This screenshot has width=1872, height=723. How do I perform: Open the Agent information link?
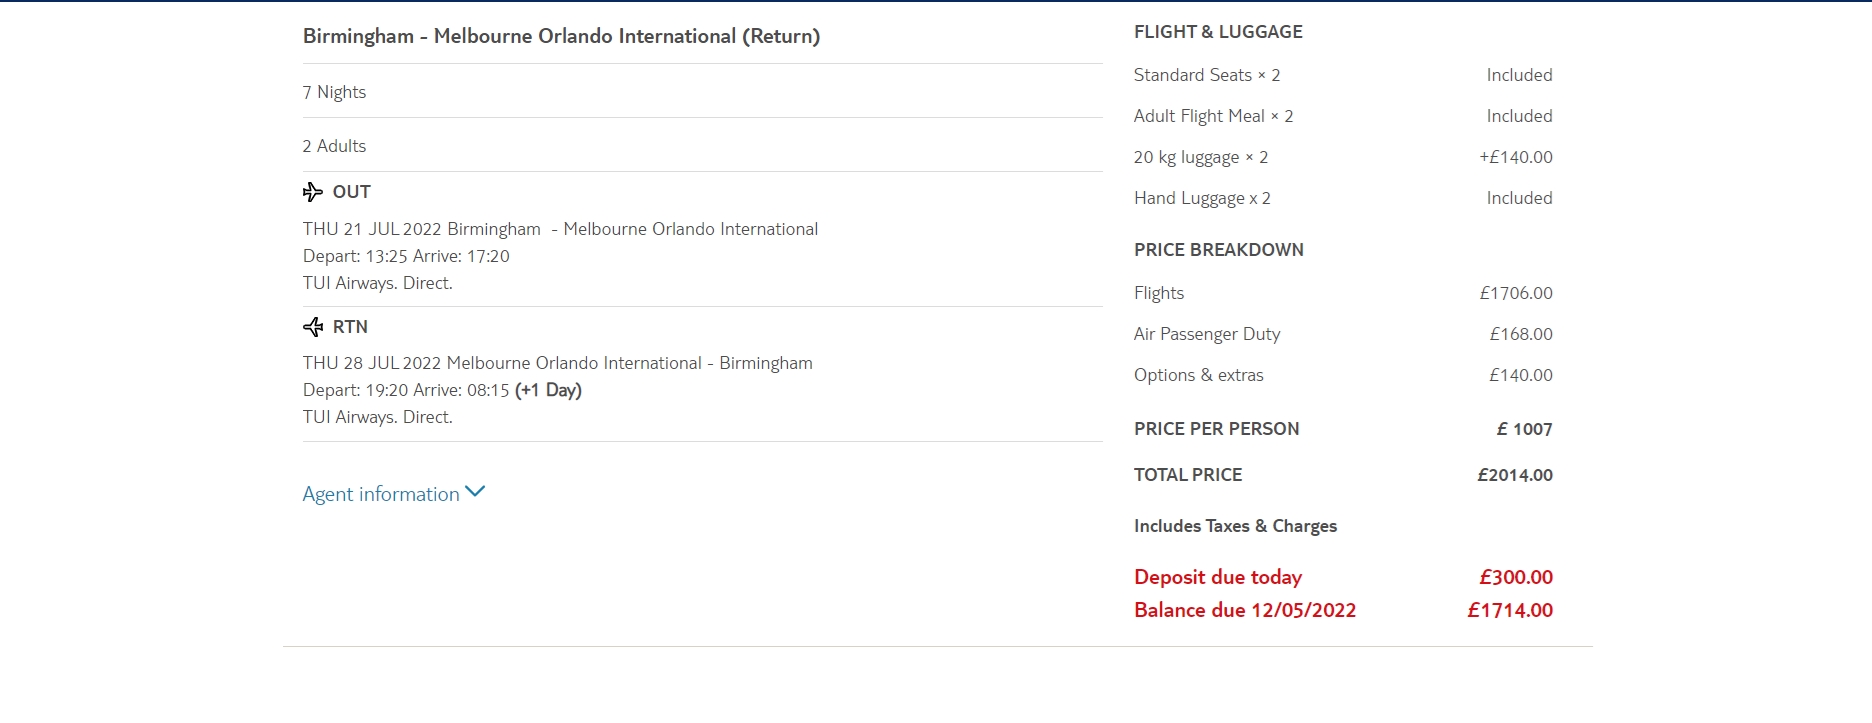click(x=381, y=494)
